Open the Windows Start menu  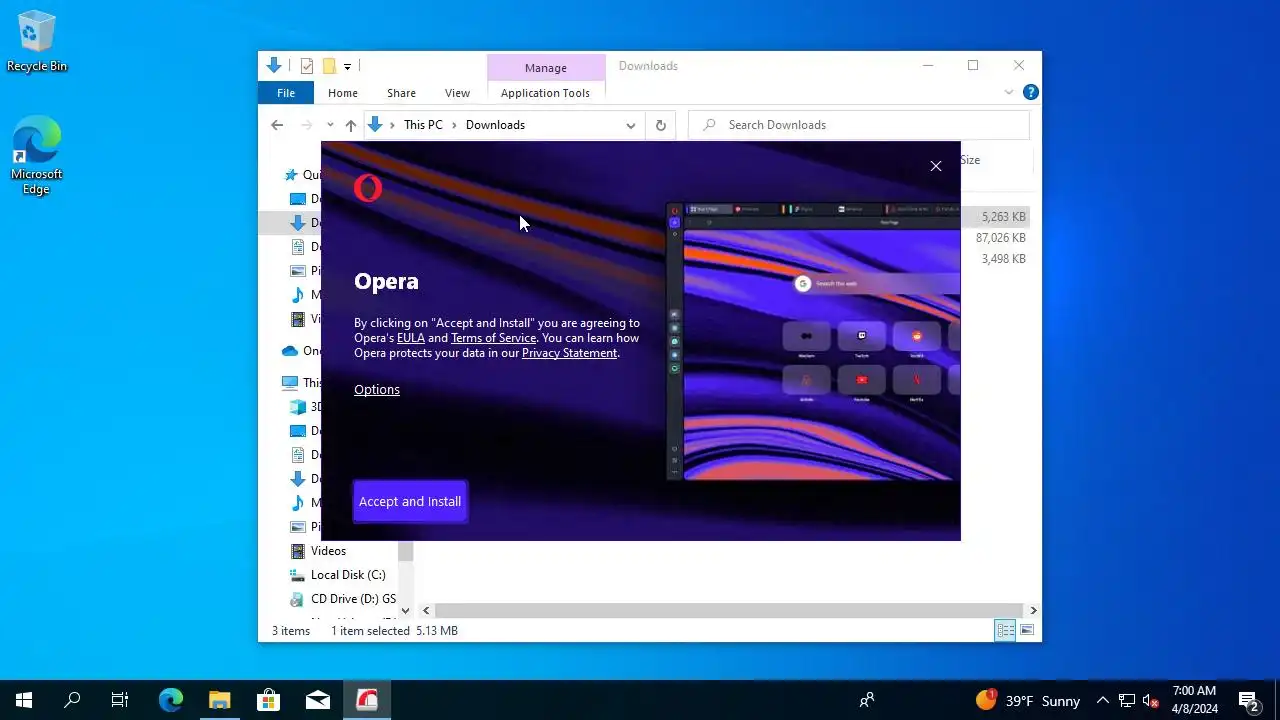tap(24, 700)
